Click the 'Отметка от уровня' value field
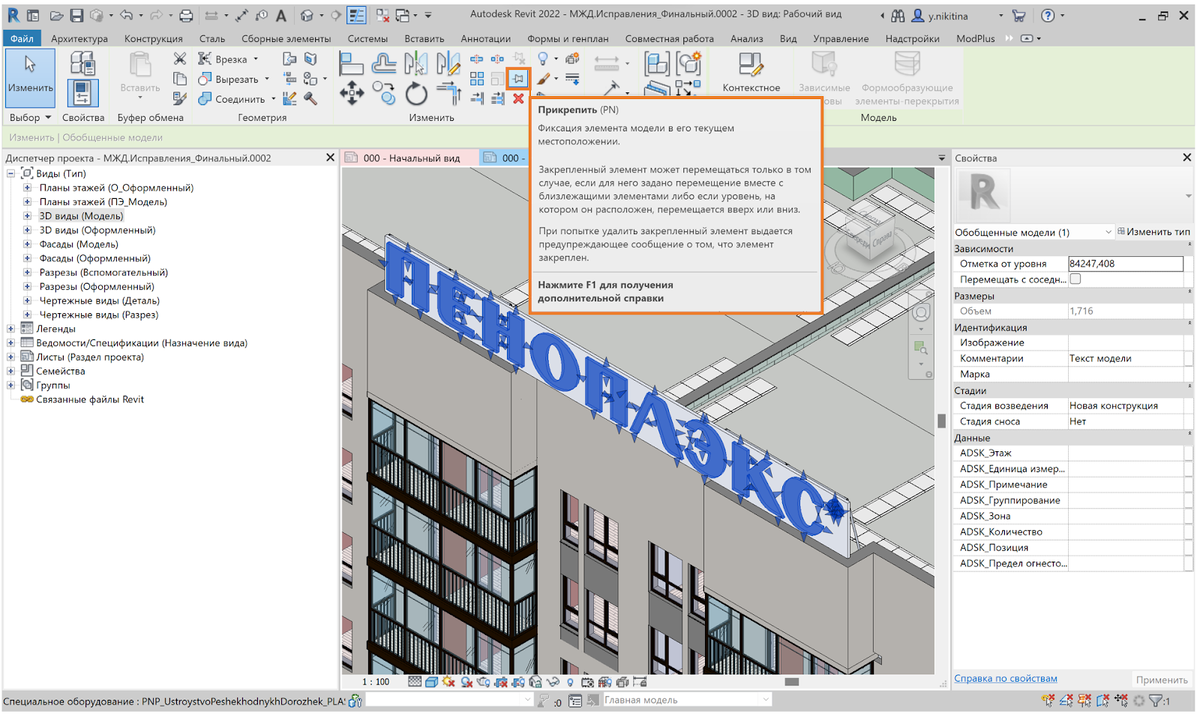The width and height of the screenshot is (1200, 714). [x=1124, y=263]
